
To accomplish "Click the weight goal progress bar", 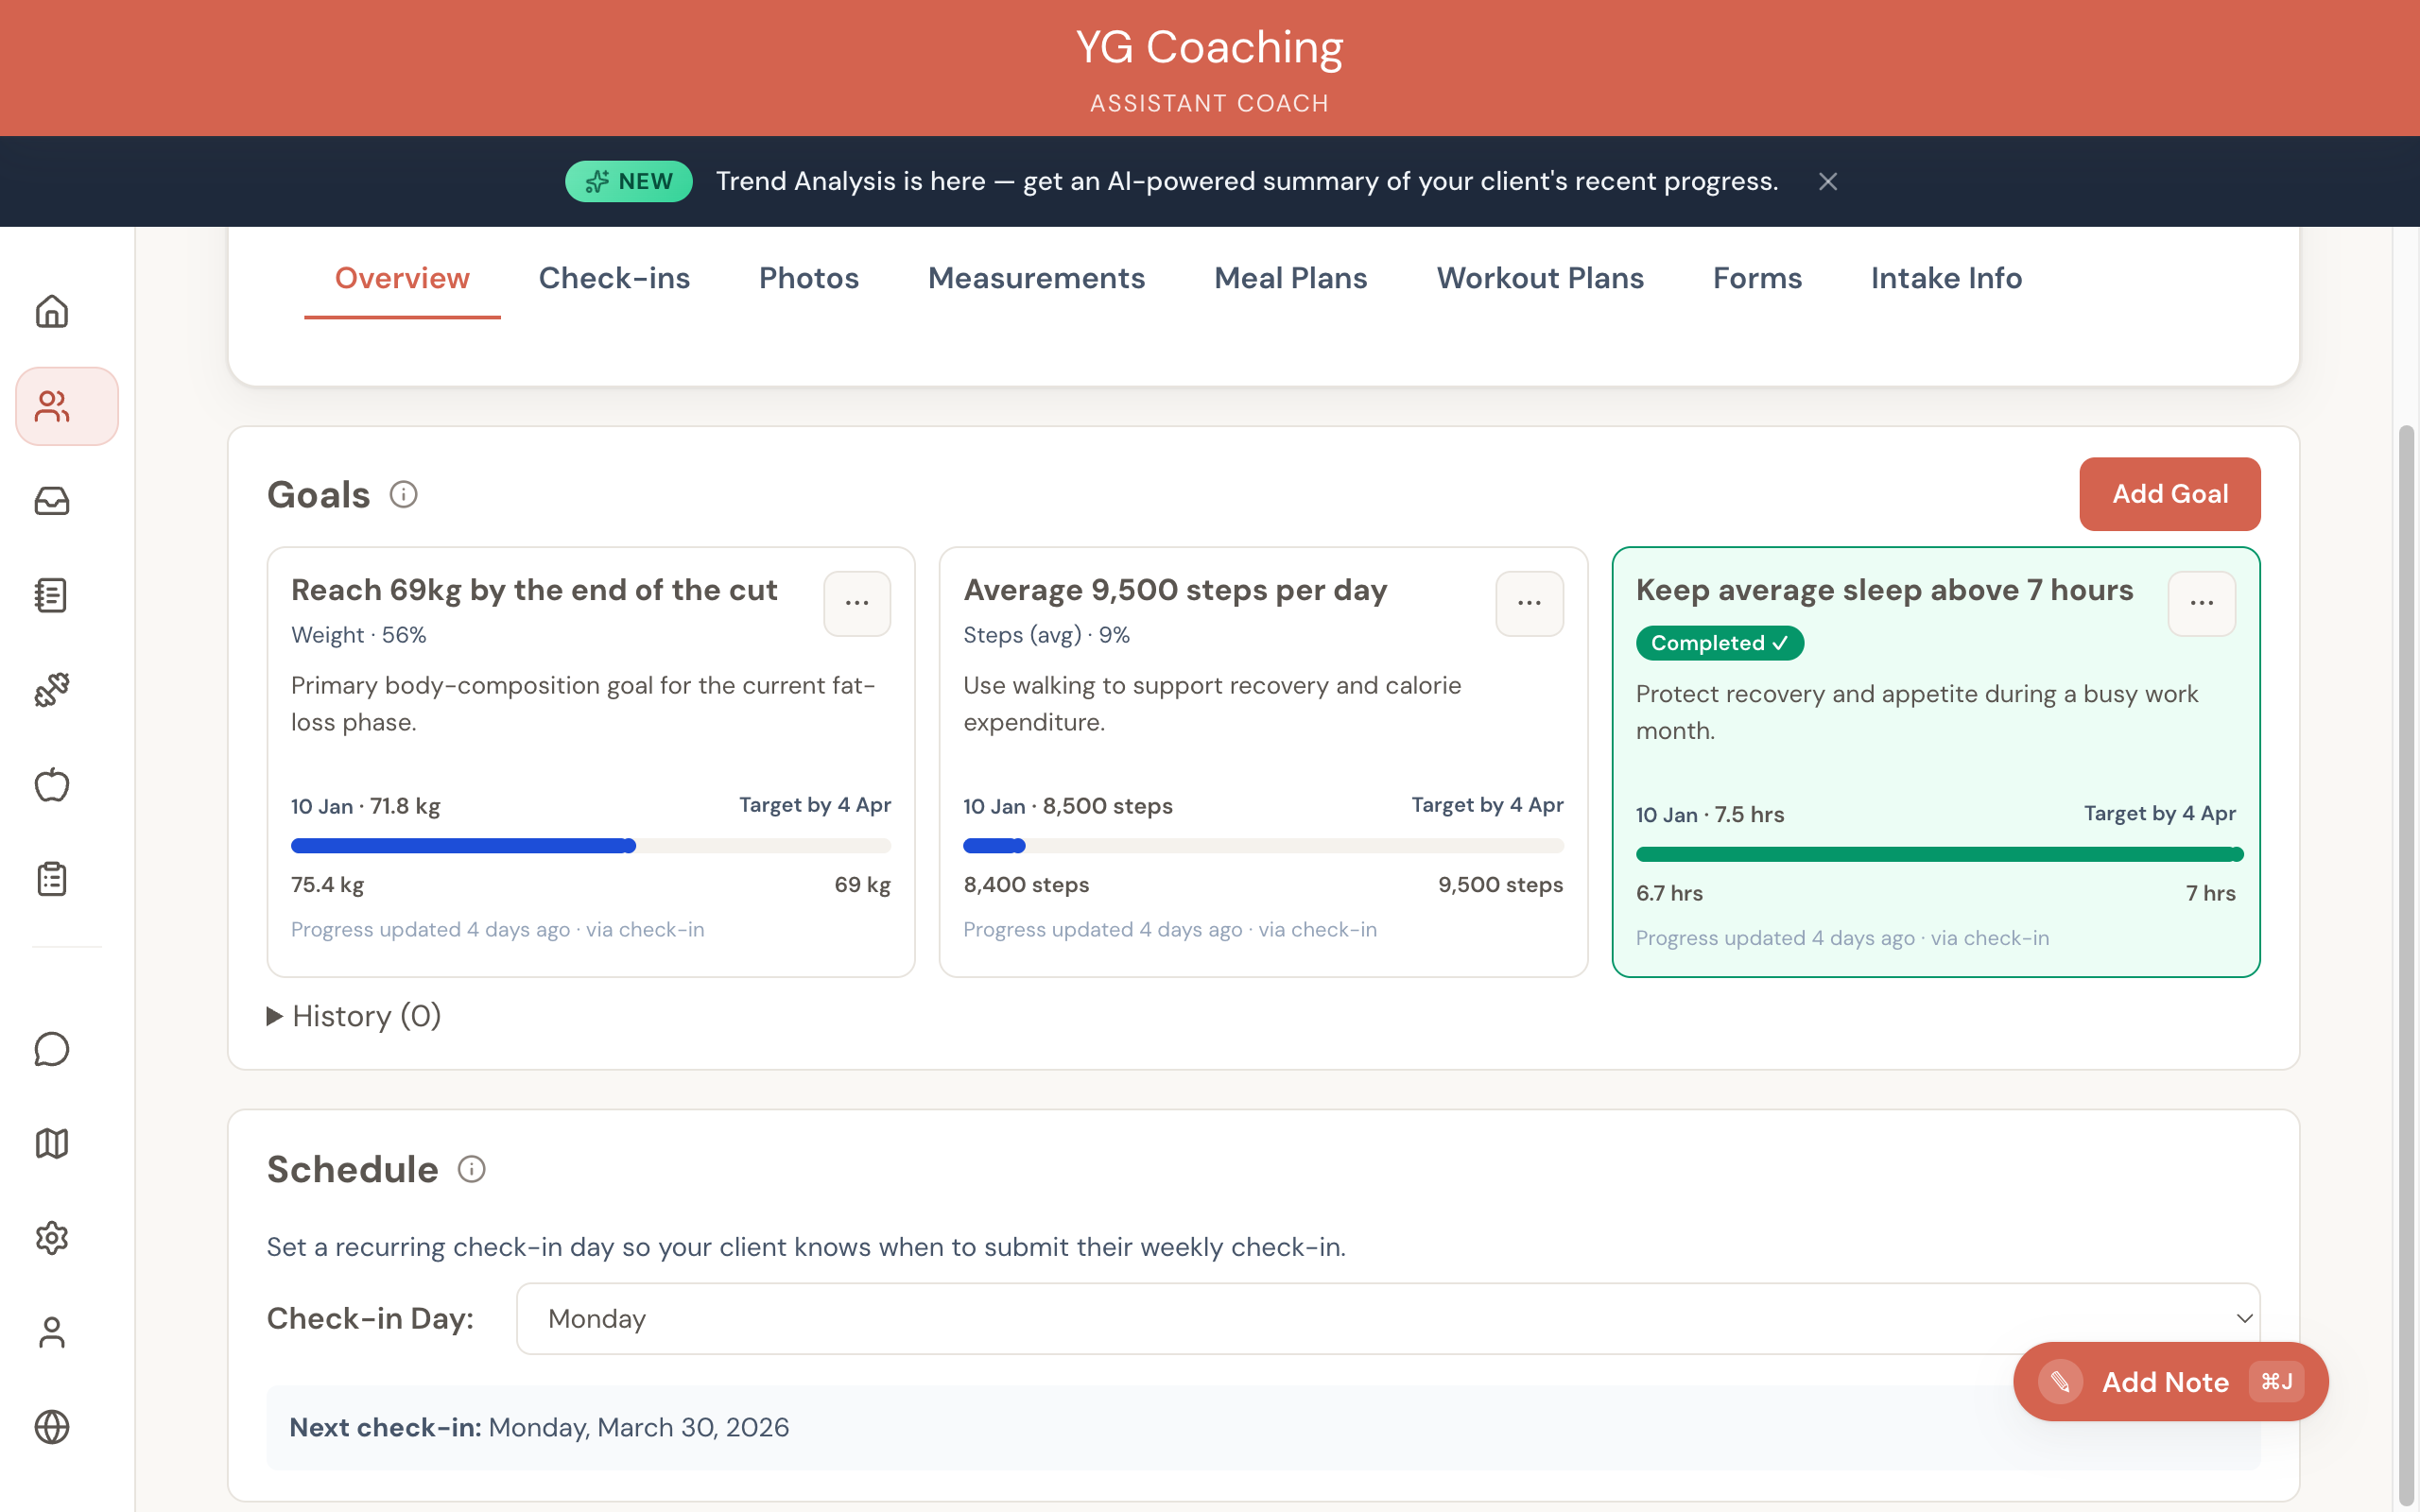I will pyautogui.click(x=590, y=845).
